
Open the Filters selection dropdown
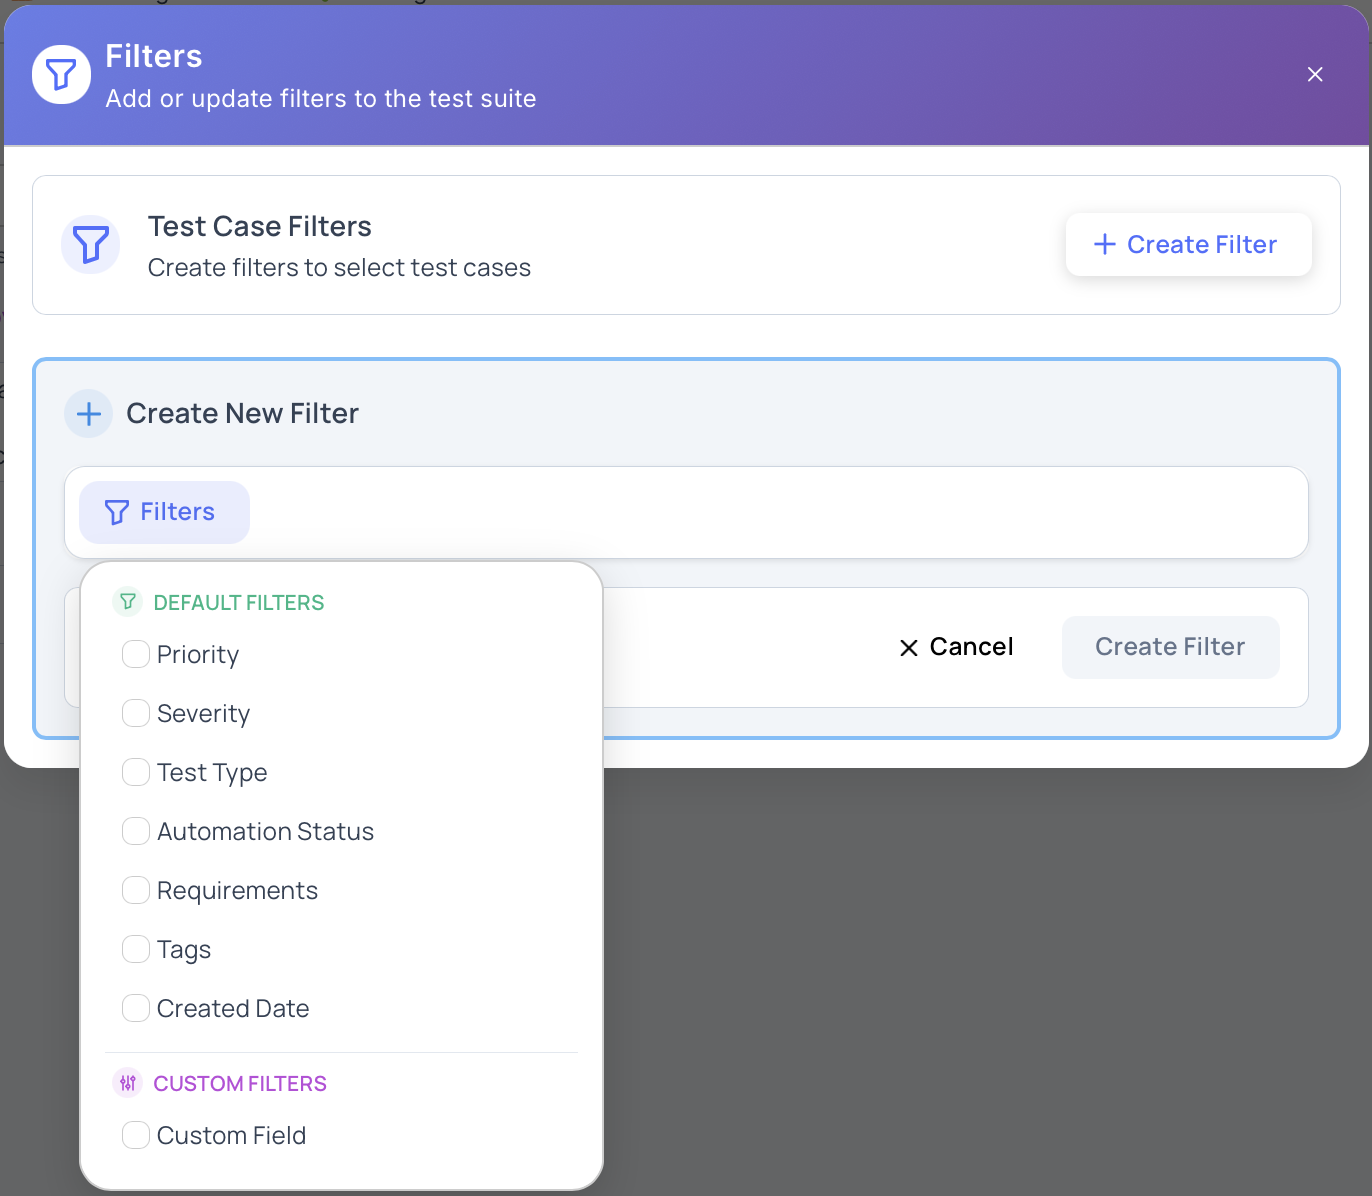[x=164, y=512]
